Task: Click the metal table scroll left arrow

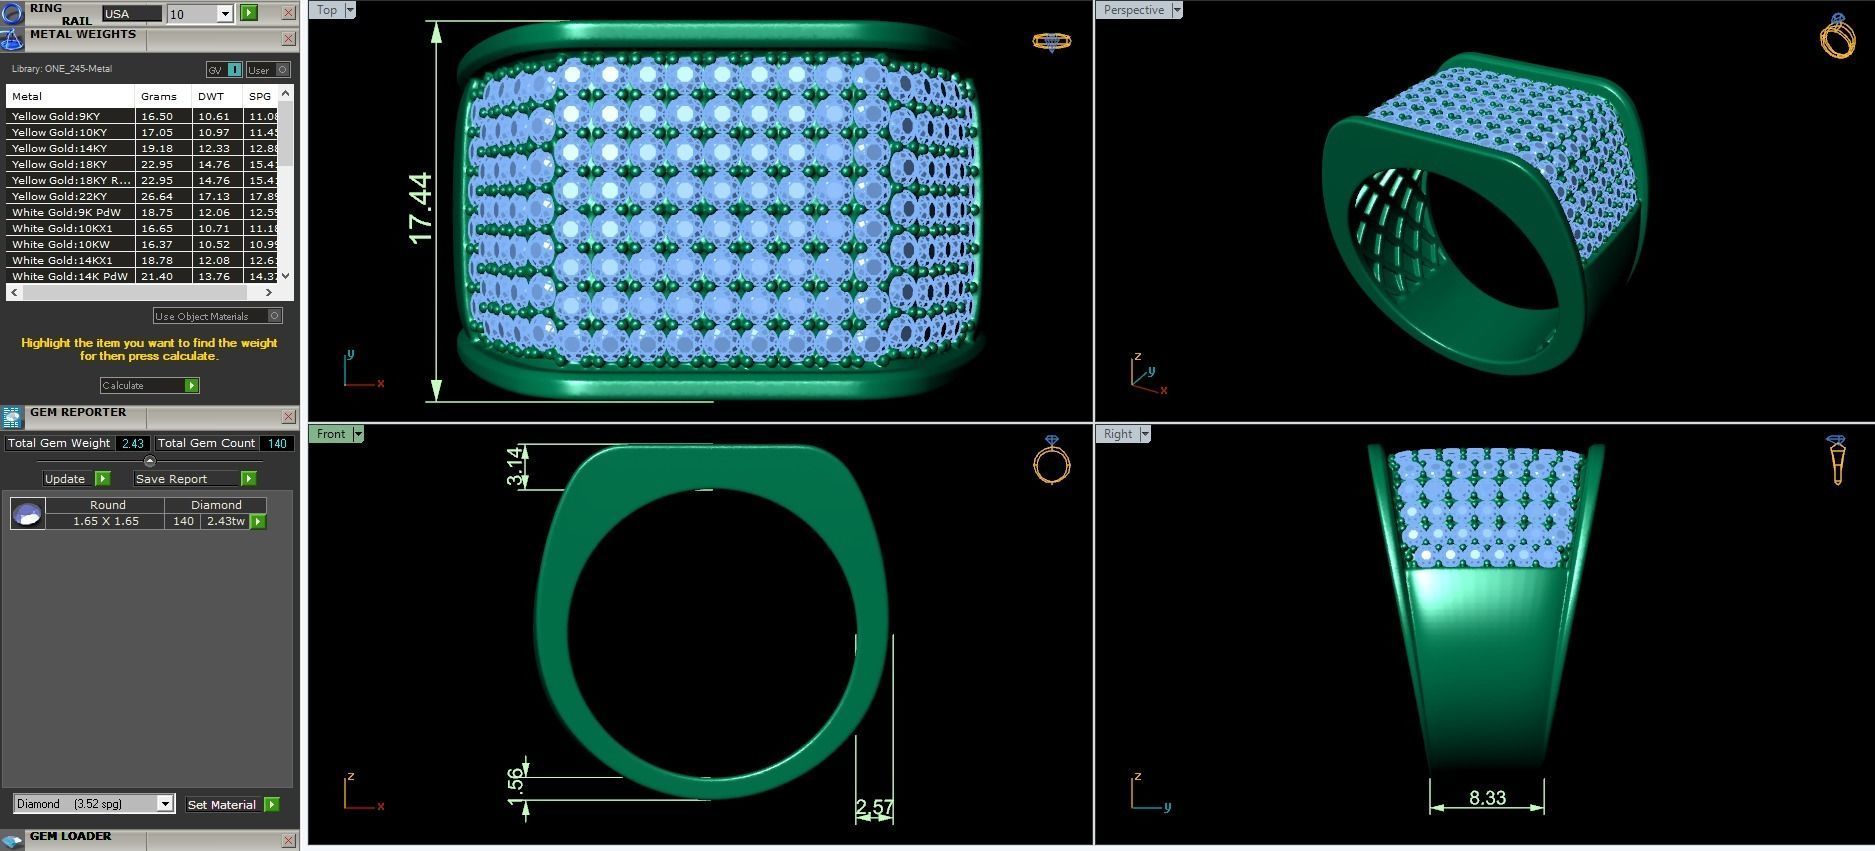Action: coord(13,292)
